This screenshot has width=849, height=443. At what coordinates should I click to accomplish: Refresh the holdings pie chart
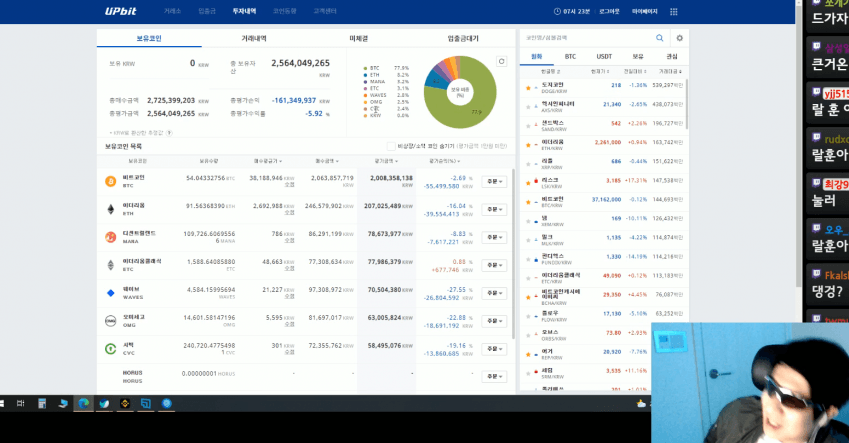[x=501, y=61]
